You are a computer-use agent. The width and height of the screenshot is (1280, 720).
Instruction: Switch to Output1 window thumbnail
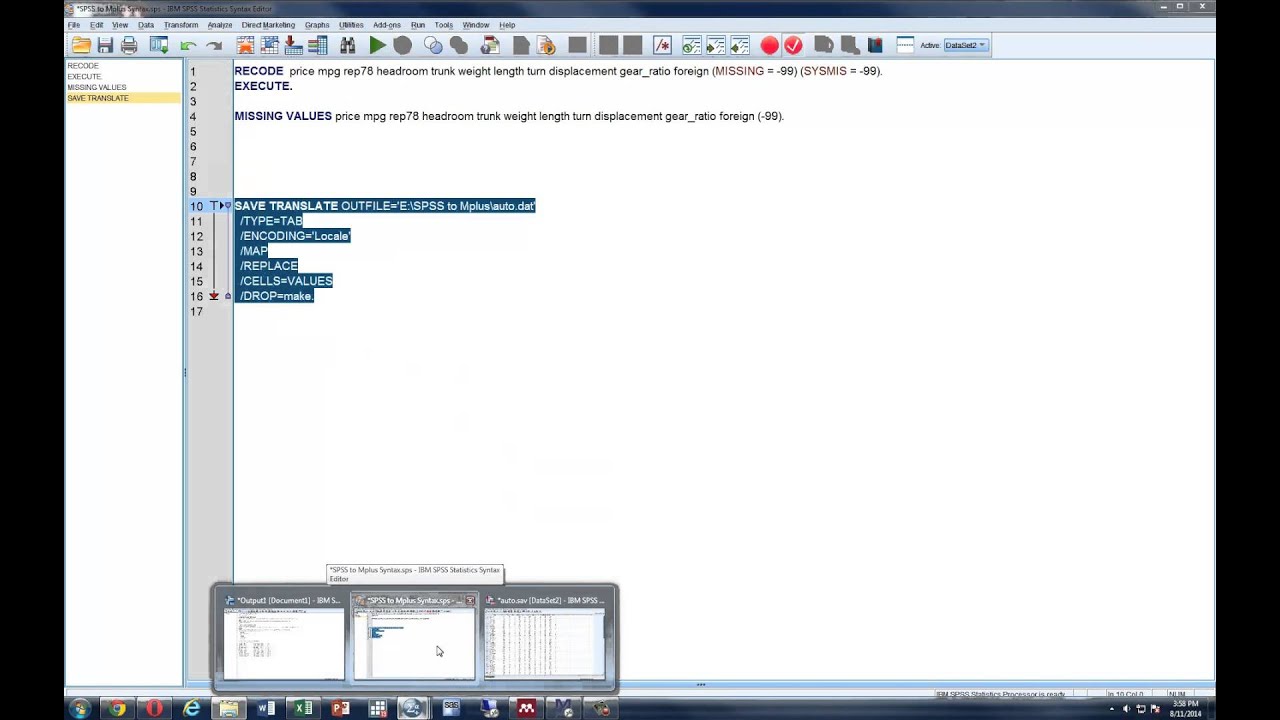[283, 638]
